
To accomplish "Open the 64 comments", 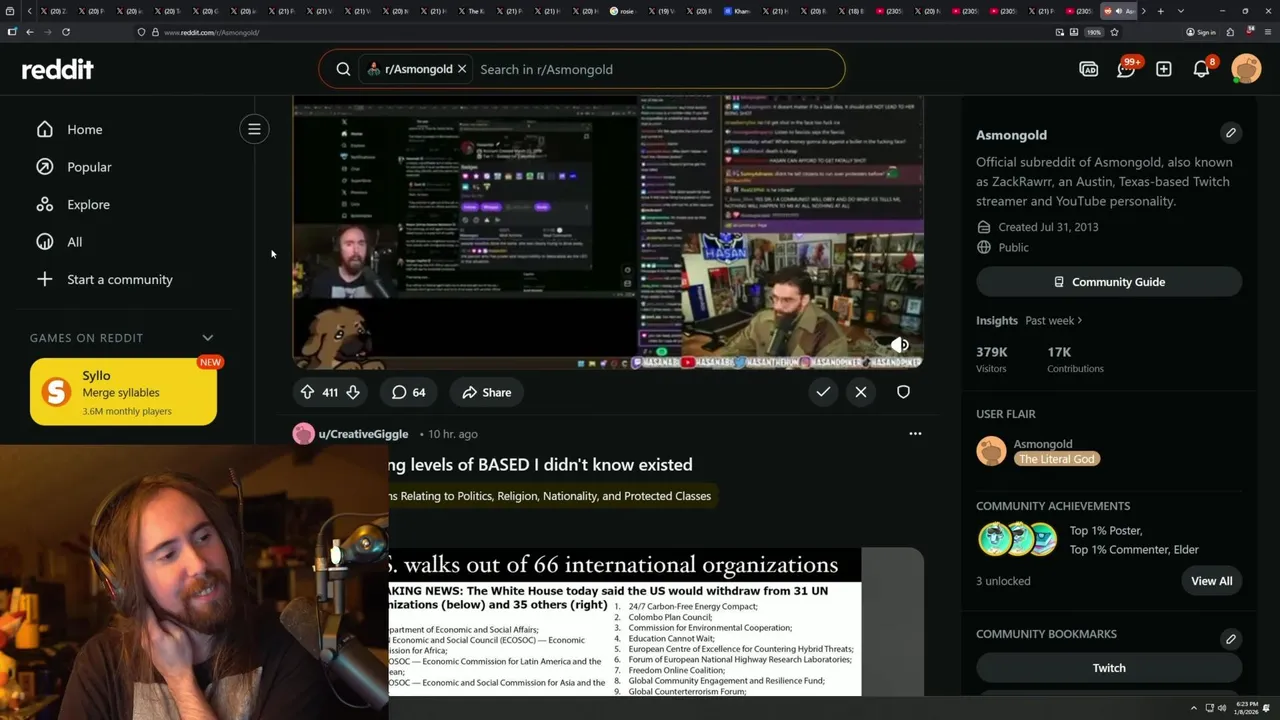I will point(408,392).
